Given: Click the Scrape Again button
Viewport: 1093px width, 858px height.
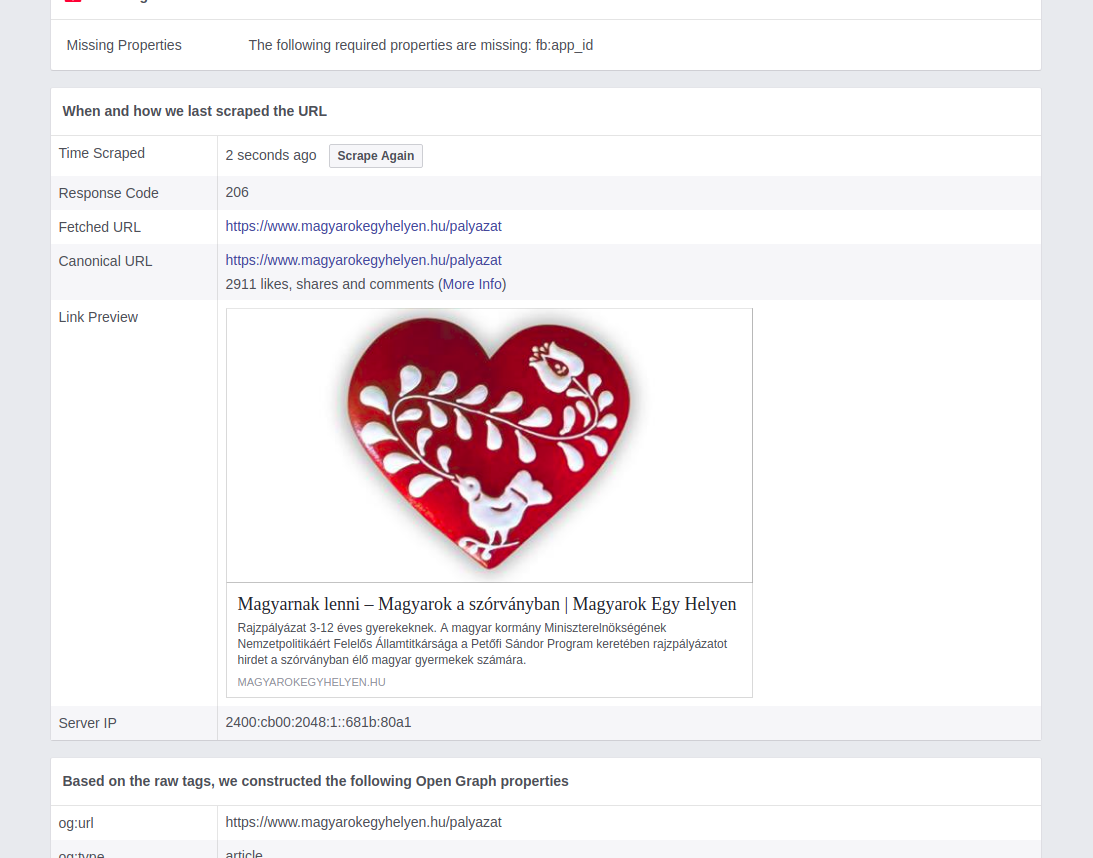Looking at the screenshot, I should coord(376,155).
